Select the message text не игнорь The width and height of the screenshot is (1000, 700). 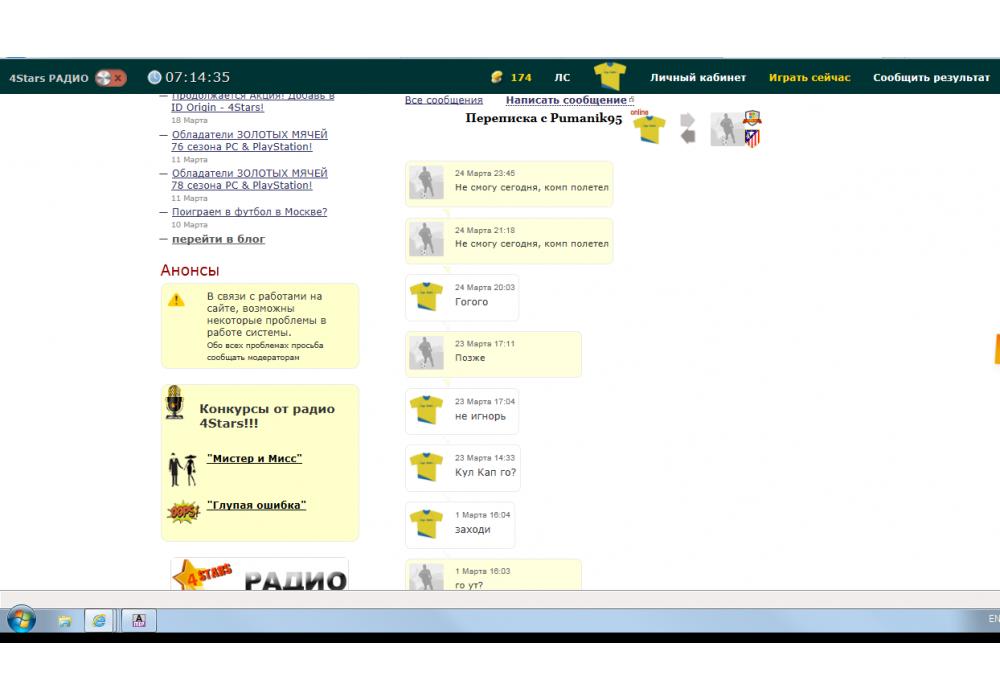click(480, 416)
